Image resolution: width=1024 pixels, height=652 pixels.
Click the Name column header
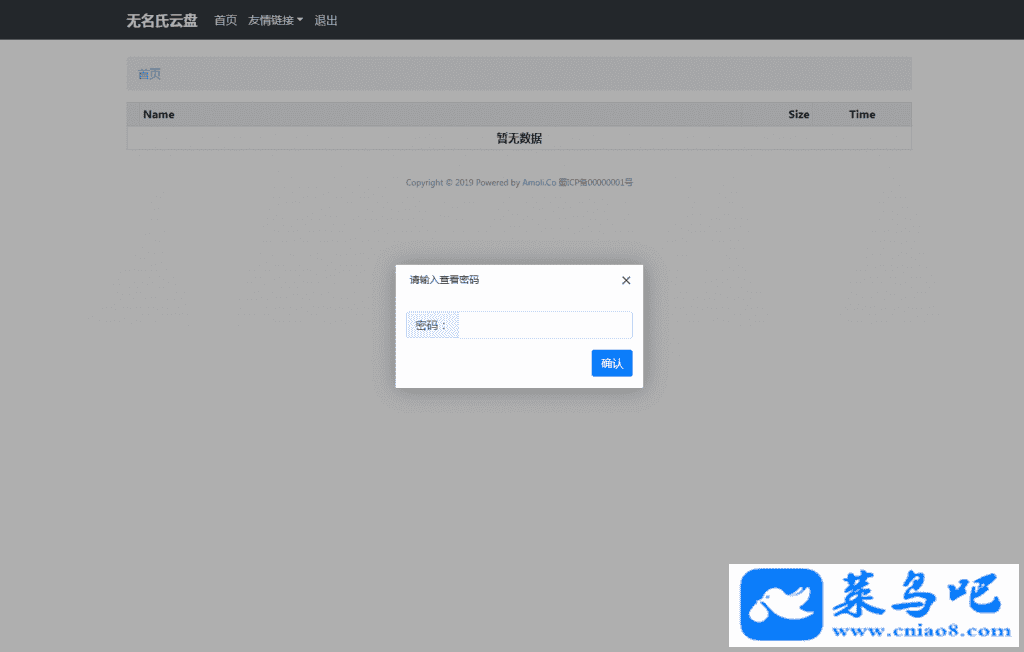point(159,114)
